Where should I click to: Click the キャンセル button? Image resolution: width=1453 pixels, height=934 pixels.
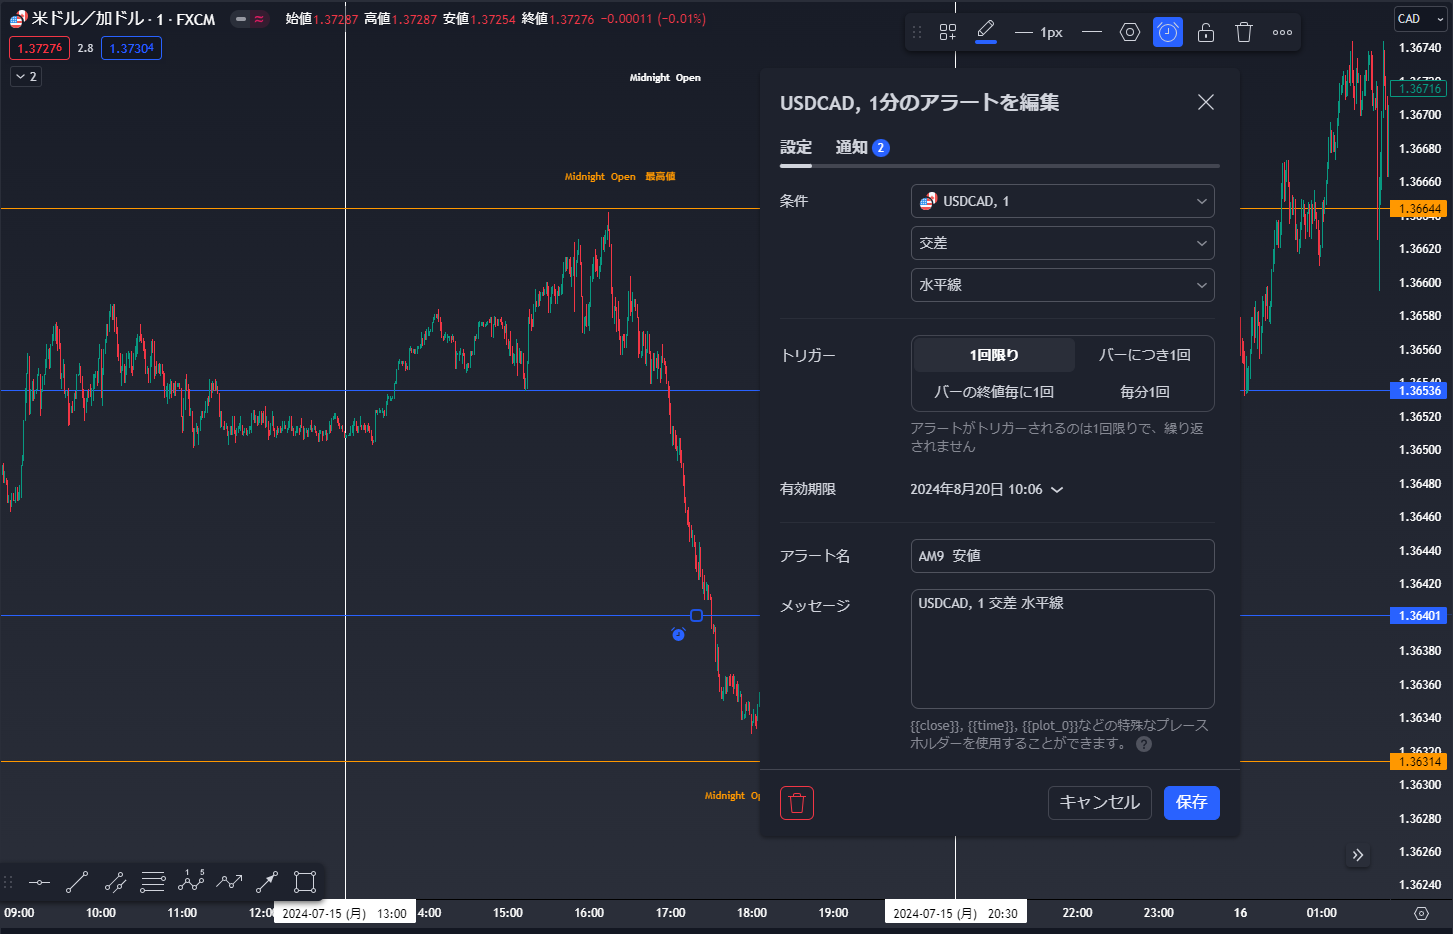[1099, 803]
